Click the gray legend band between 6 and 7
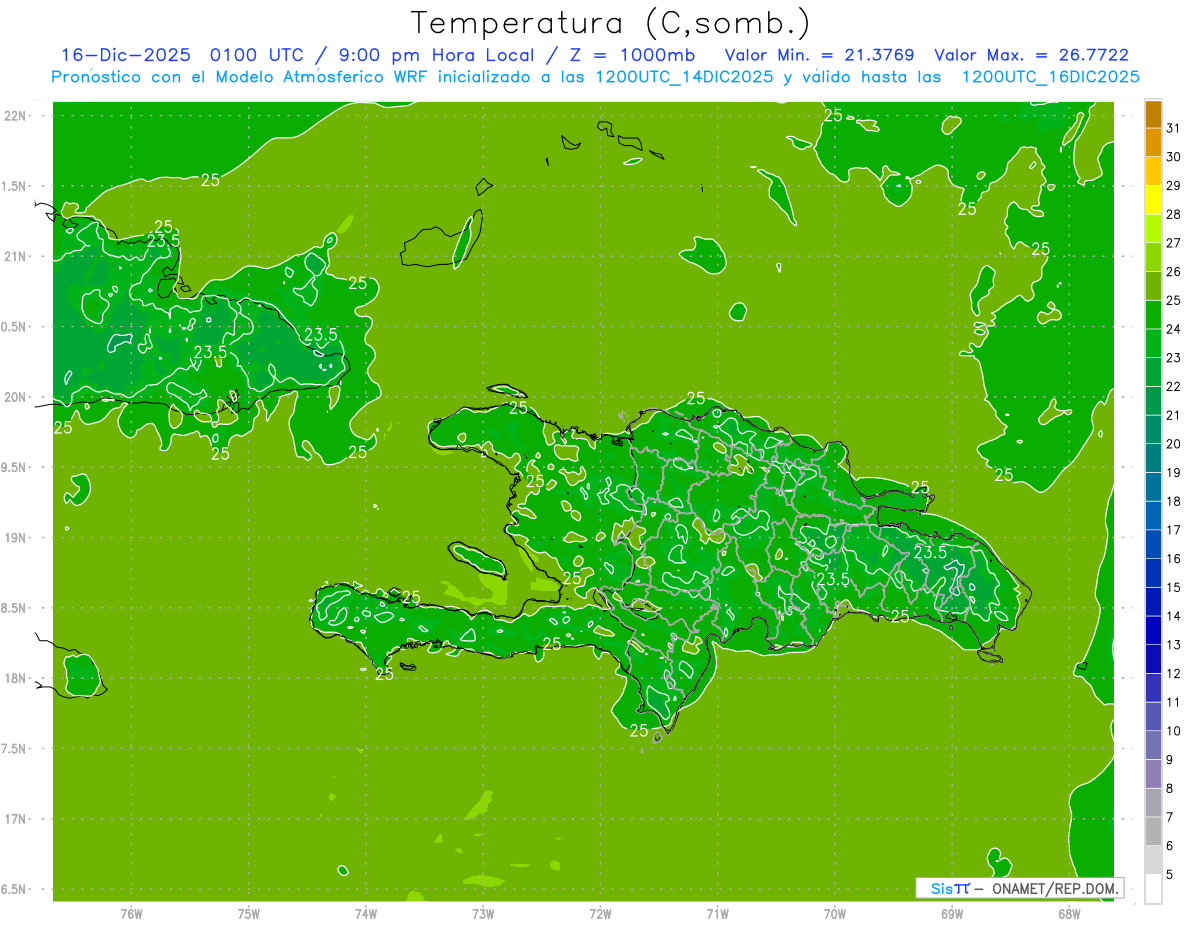This screenshot has height=927, width=1200. tap(1153, 832)
